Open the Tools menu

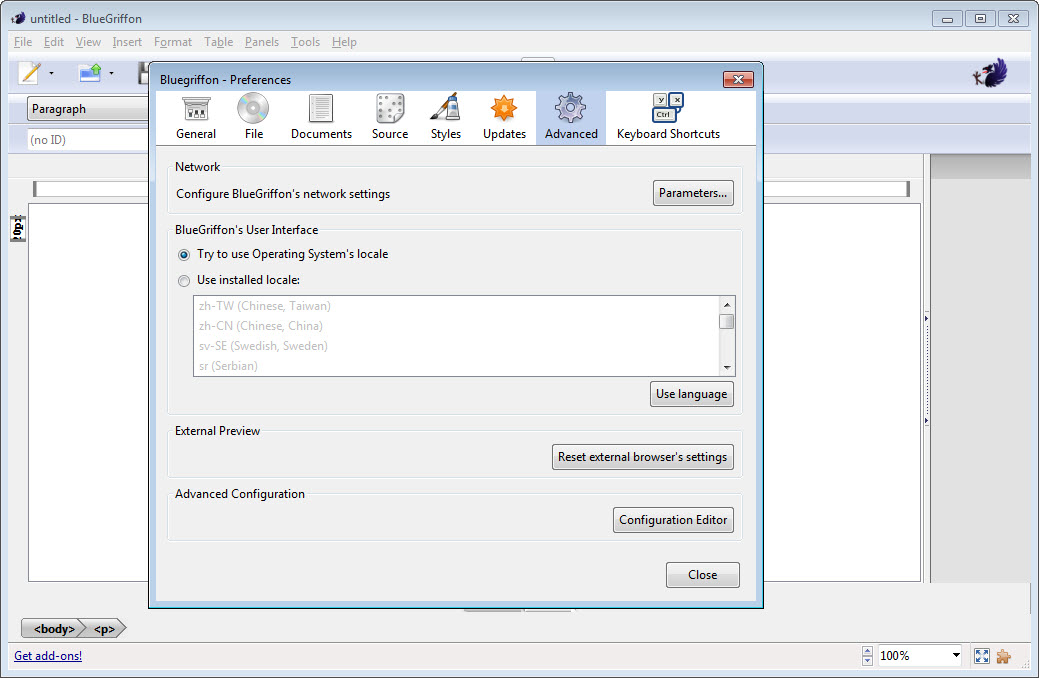tap(305, 42)
